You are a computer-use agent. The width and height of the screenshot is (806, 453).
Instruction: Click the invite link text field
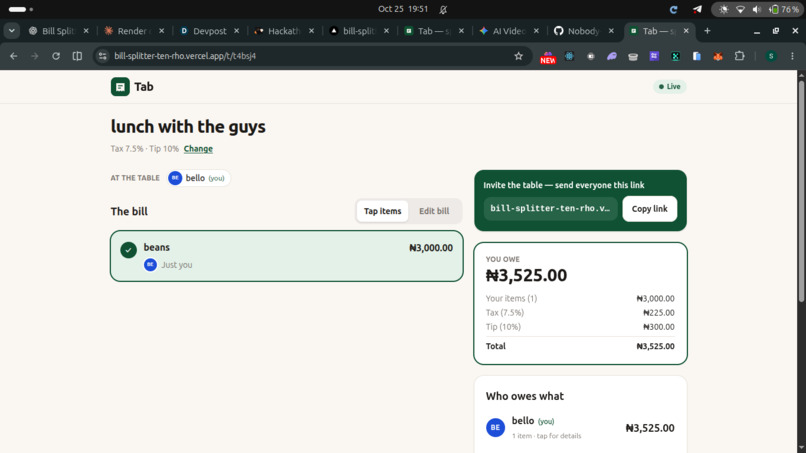(x=550, y=209)
